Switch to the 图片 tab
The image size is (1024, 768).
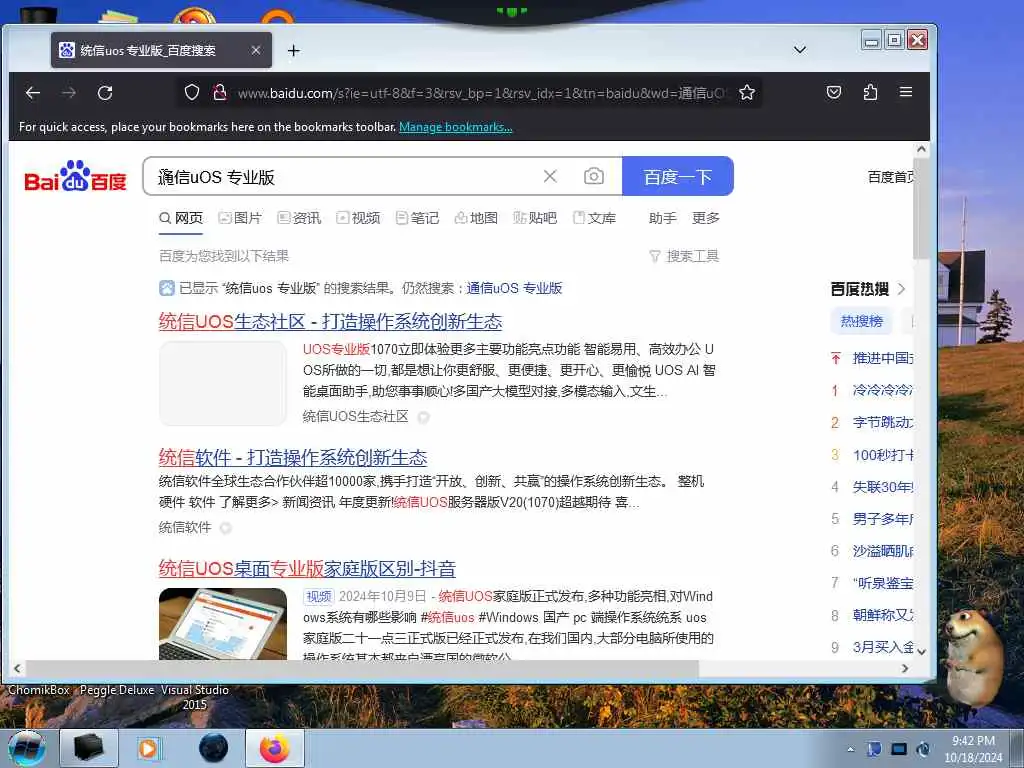(x=240, y=218)
